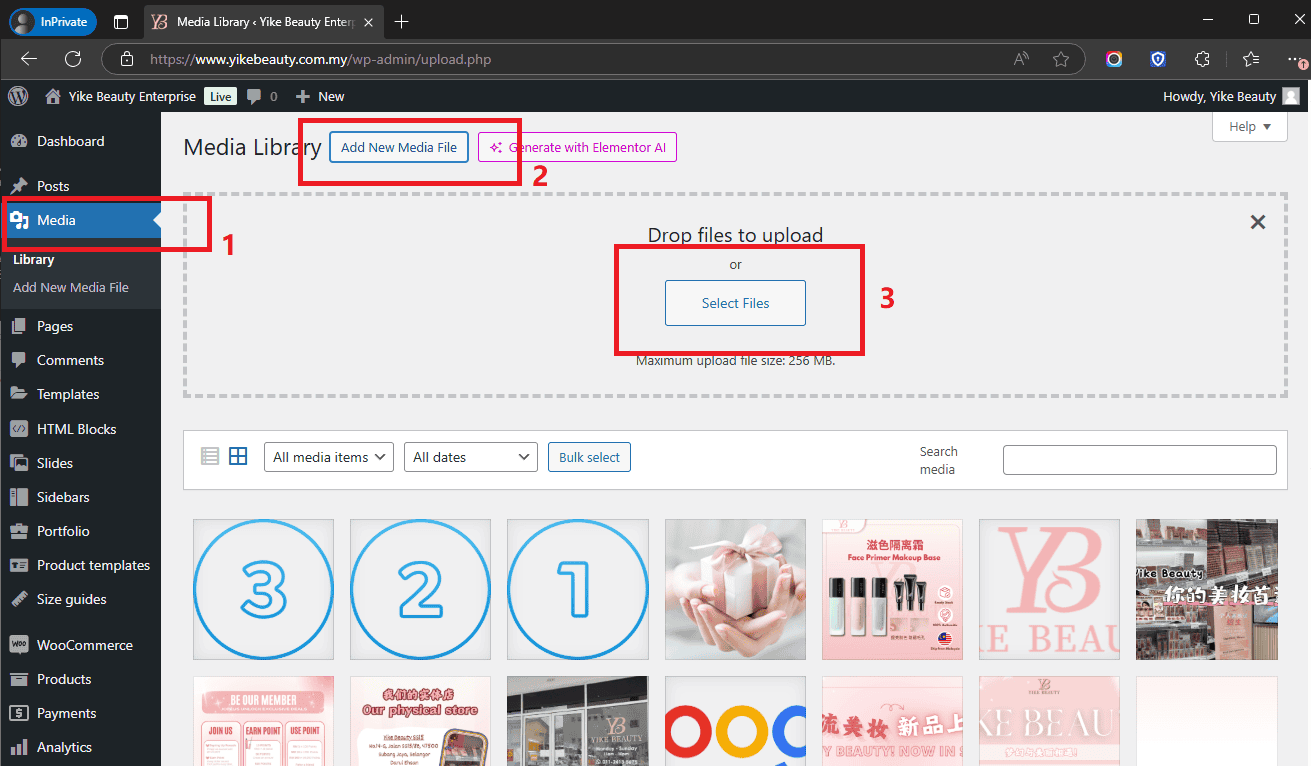Click Howdy, Yike Beauty account link
1311x766 pixels.
click(x=1231, y=97)
